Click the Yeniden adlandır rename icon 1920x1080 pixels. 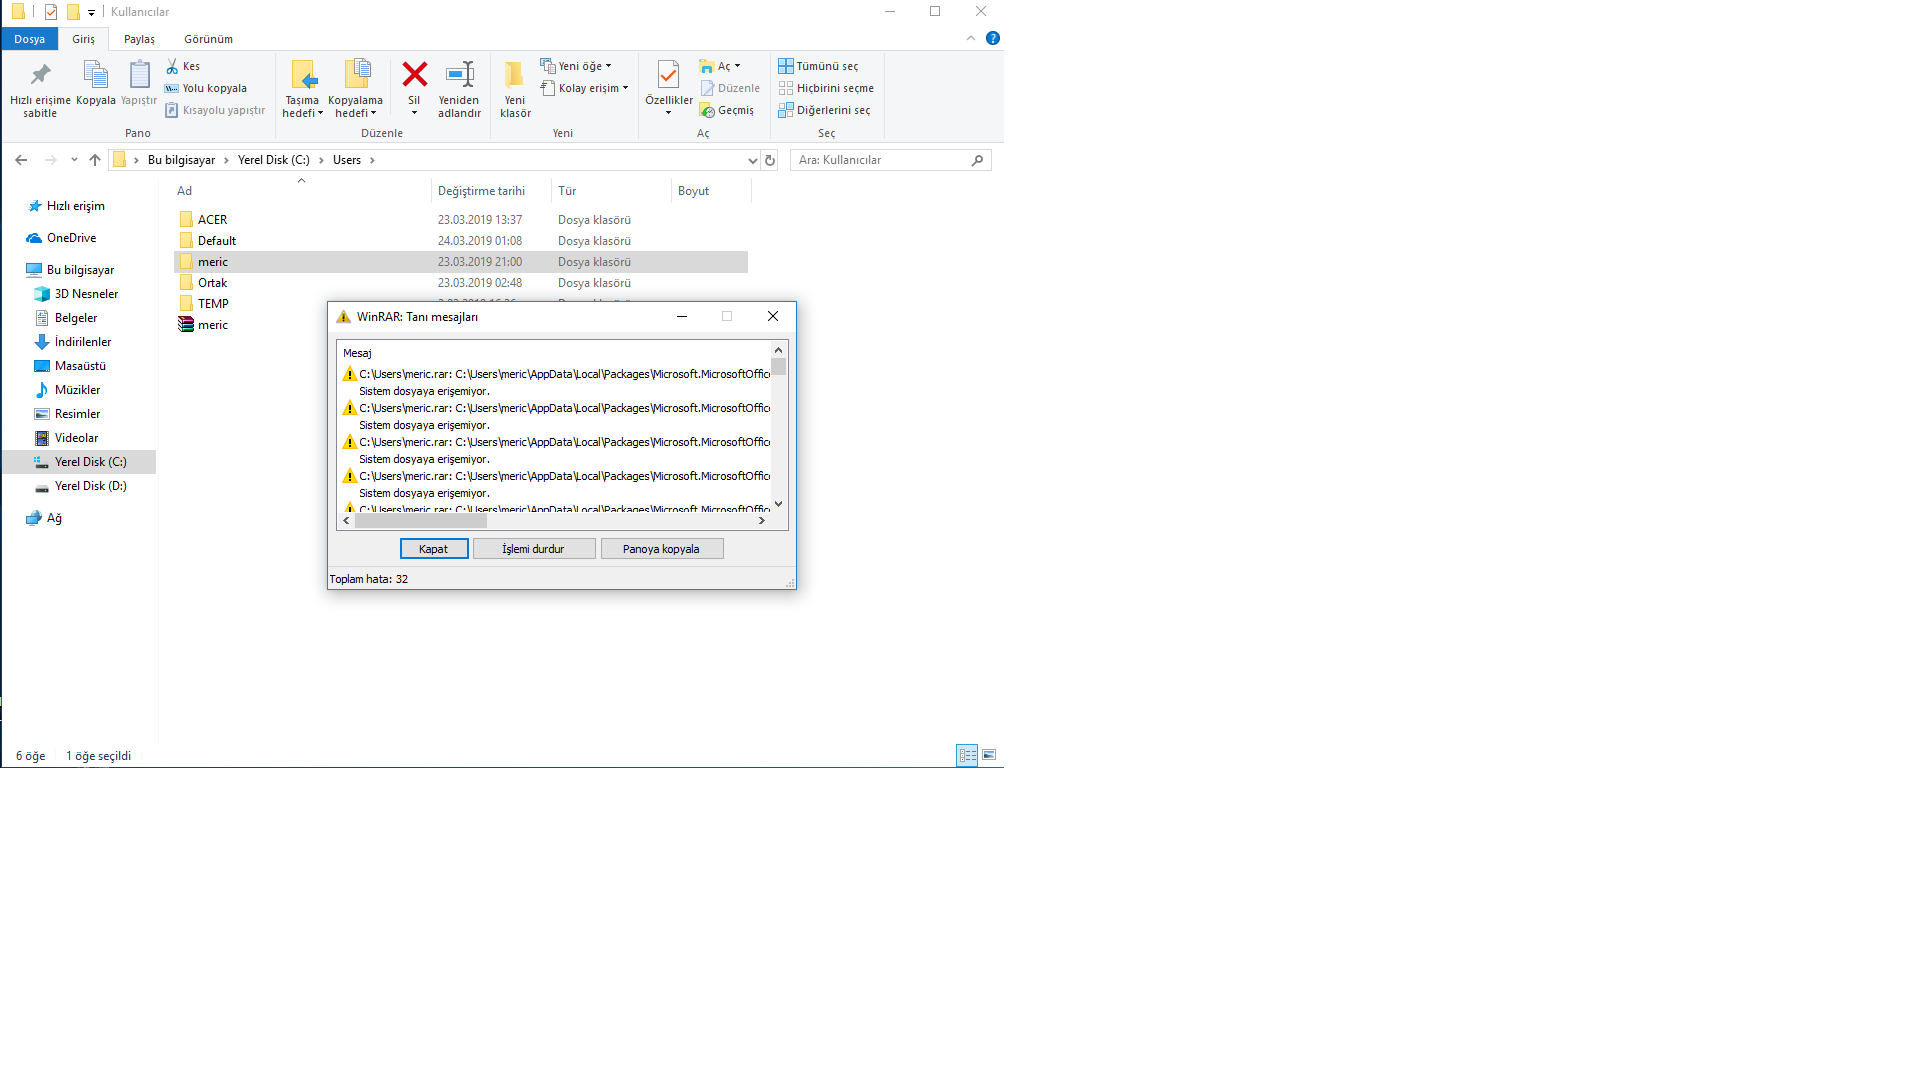(459, 75)
